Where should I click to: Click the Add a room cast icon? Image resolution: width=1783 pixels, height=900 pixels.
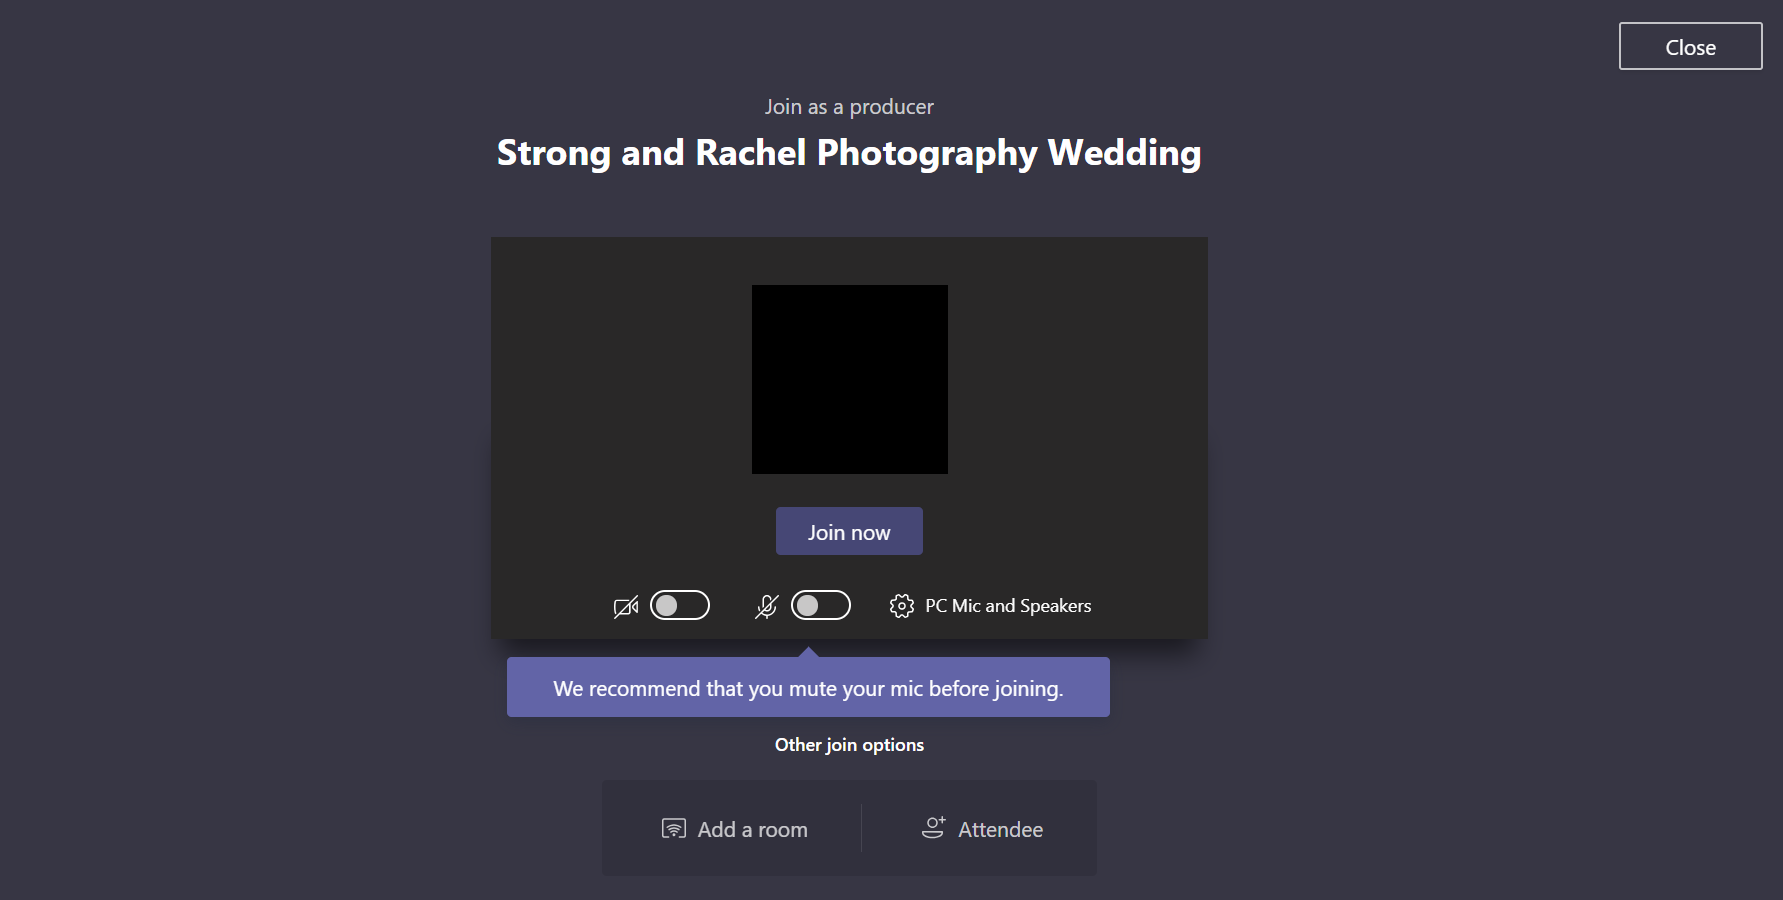pos(674,829)
